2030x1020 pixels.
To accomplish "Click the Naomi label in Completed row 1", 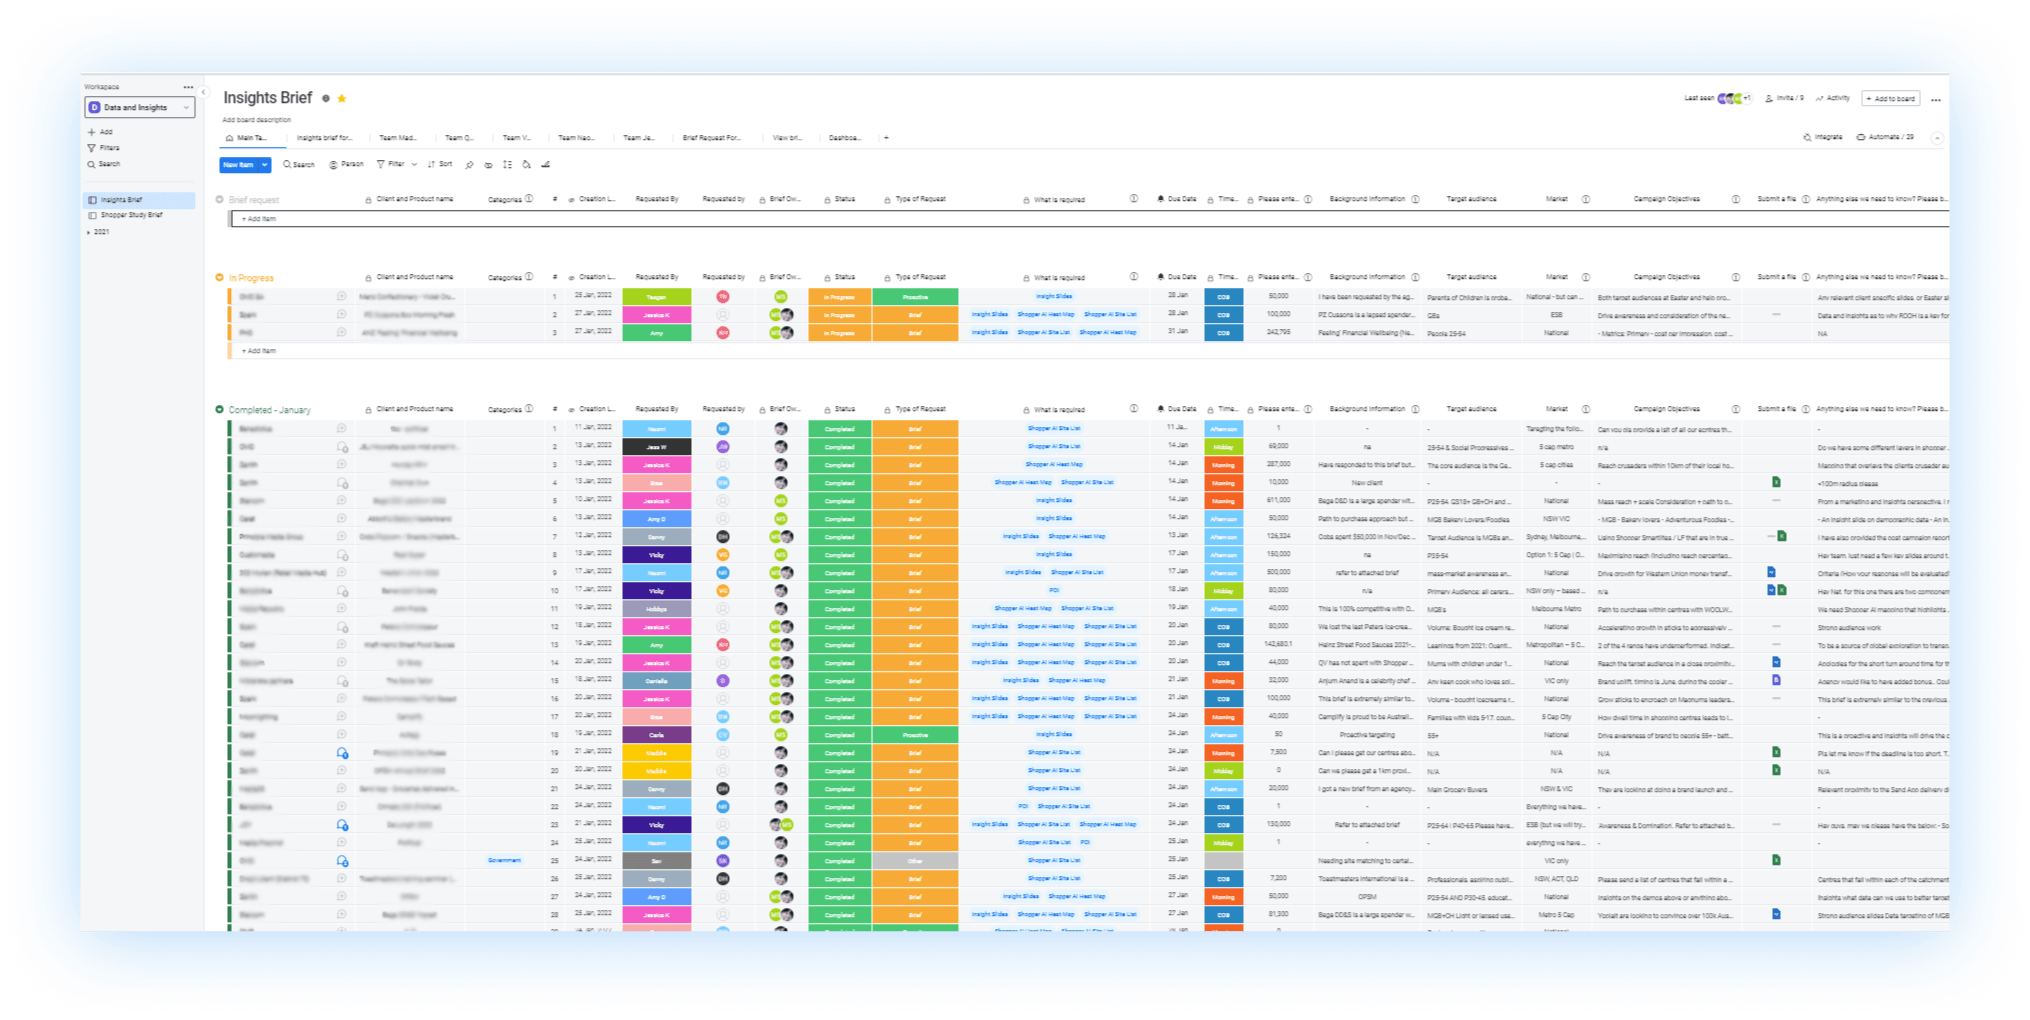I will click(657, 429).
